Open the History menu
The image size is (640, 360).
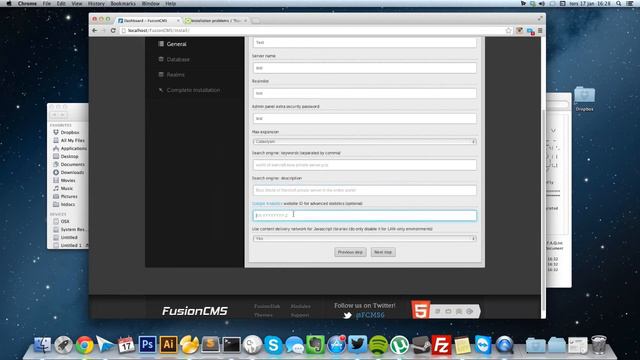[96, 3]
